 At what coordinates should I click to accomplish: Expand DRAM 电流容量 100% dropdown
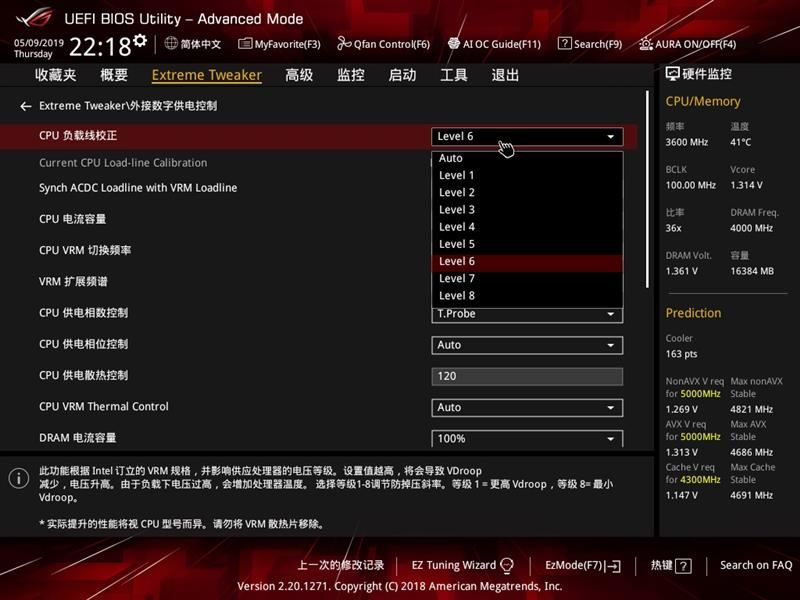tap(527, 439)
